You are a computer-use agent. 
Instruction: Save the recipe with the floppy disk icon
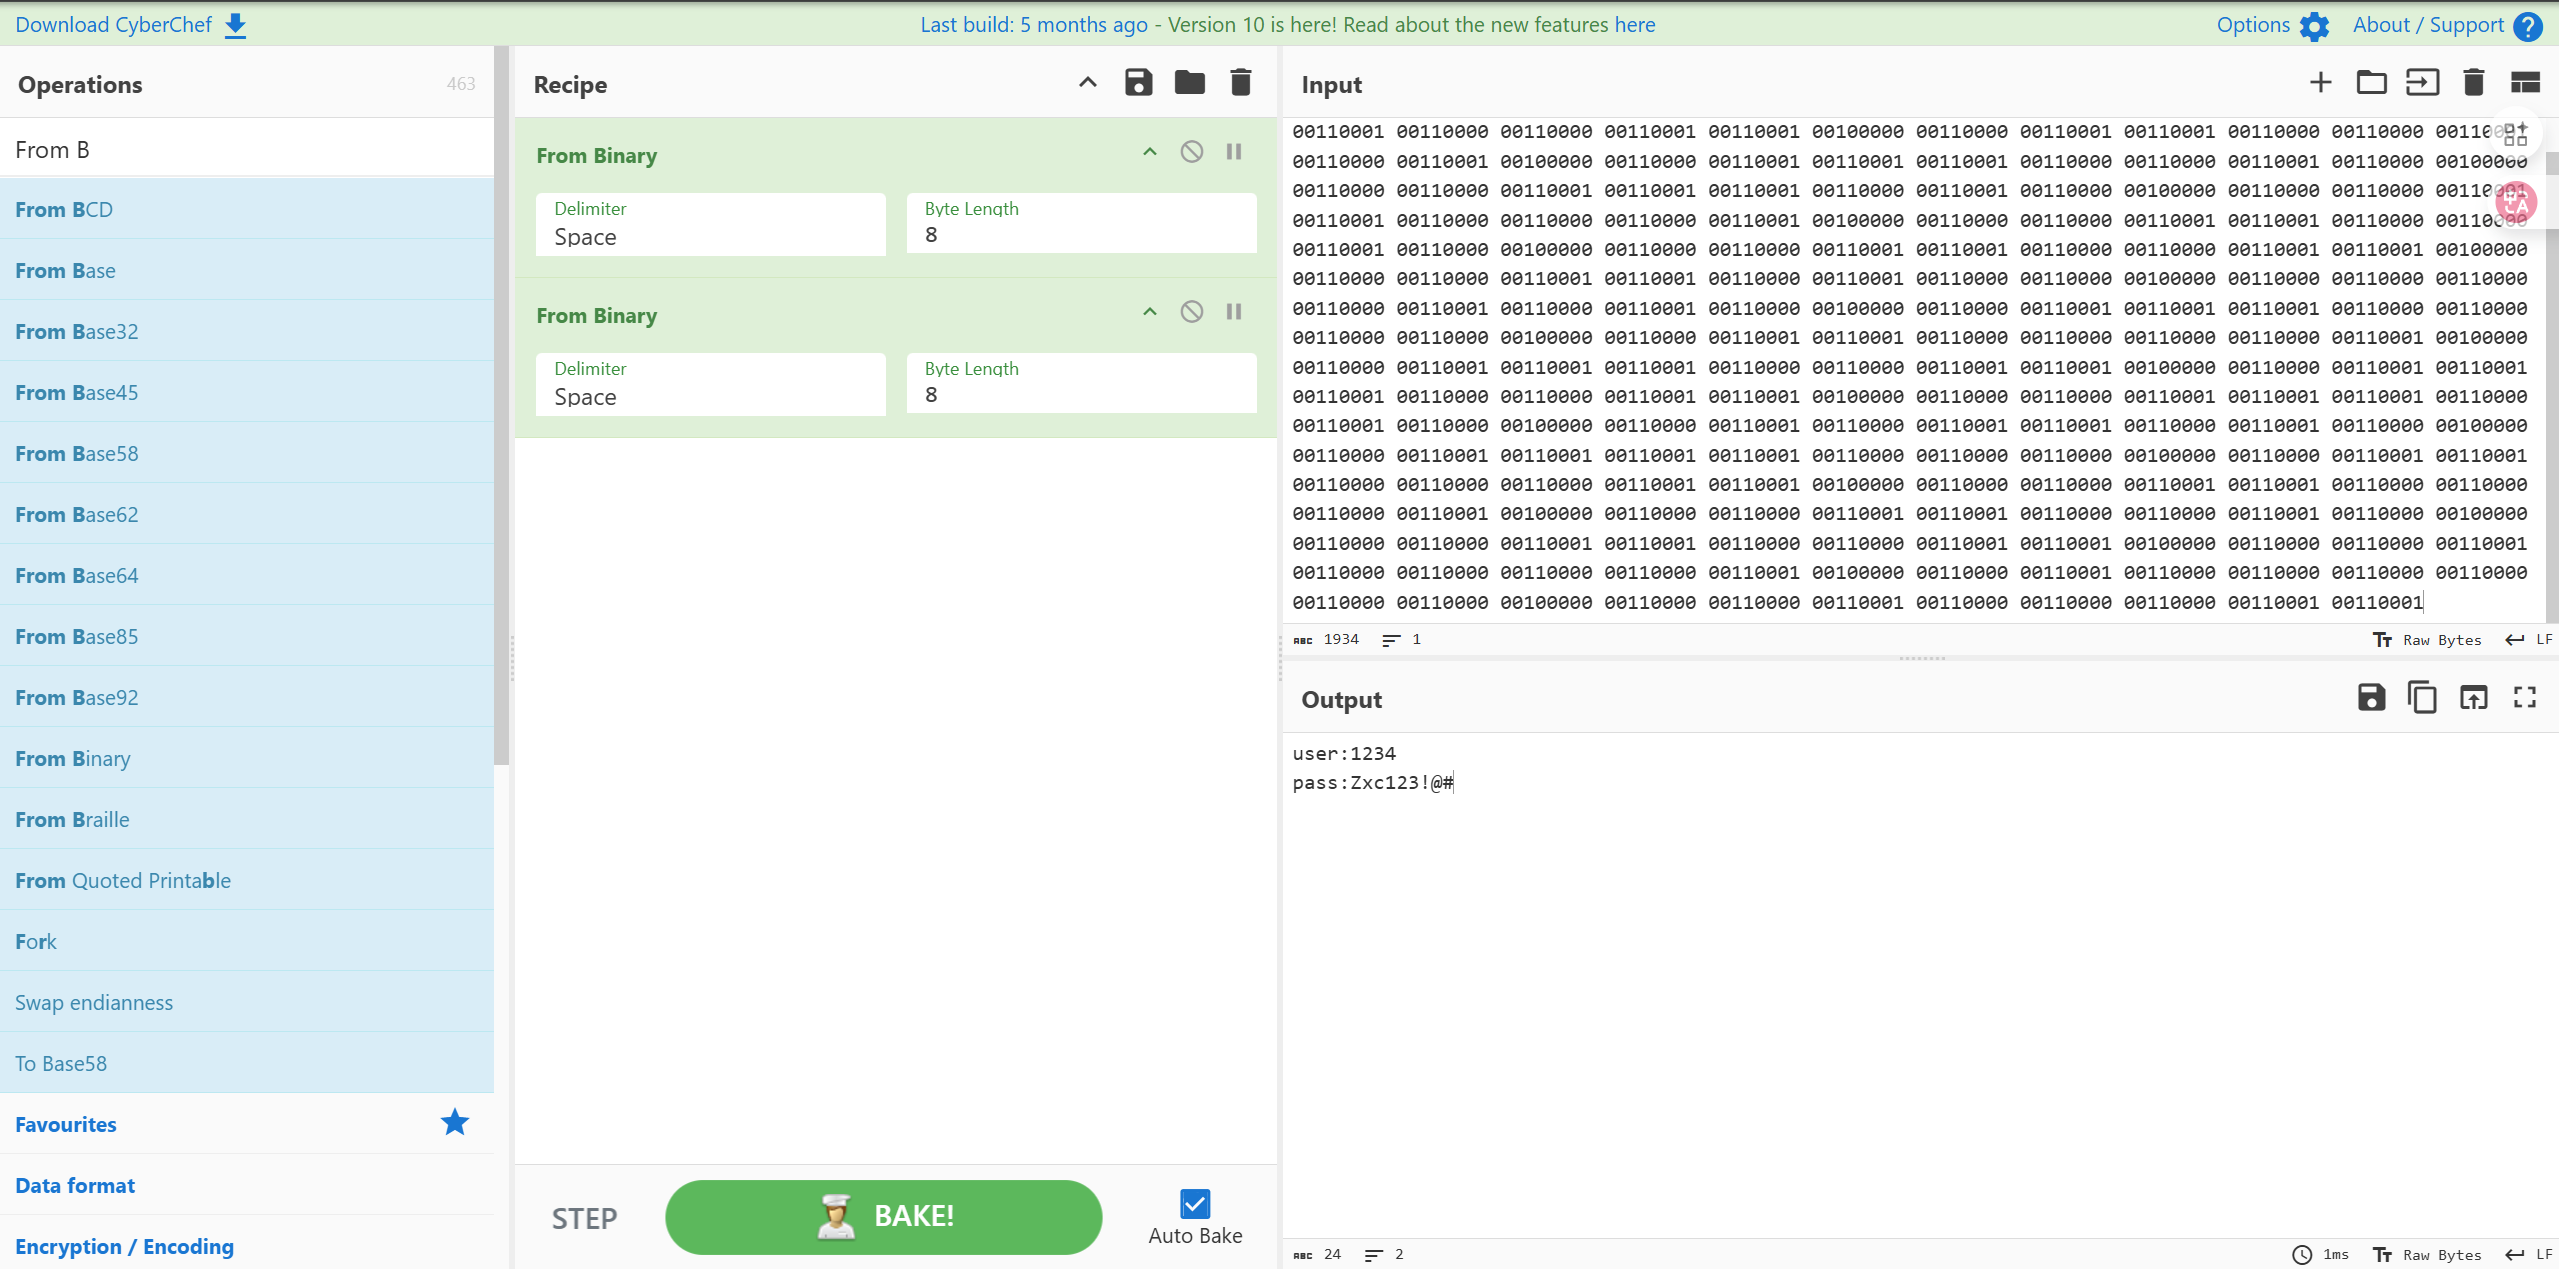1138,83
